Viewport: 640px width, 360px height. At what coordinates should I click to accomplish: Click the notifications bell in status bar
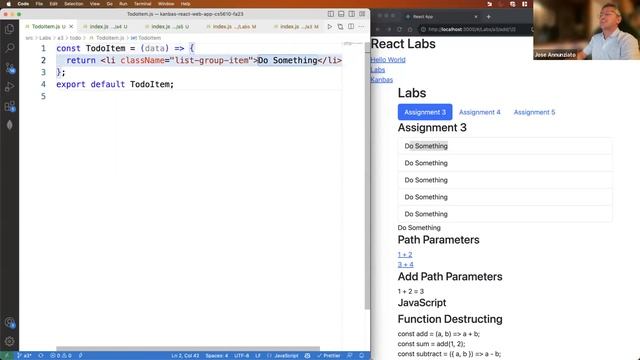361,356
